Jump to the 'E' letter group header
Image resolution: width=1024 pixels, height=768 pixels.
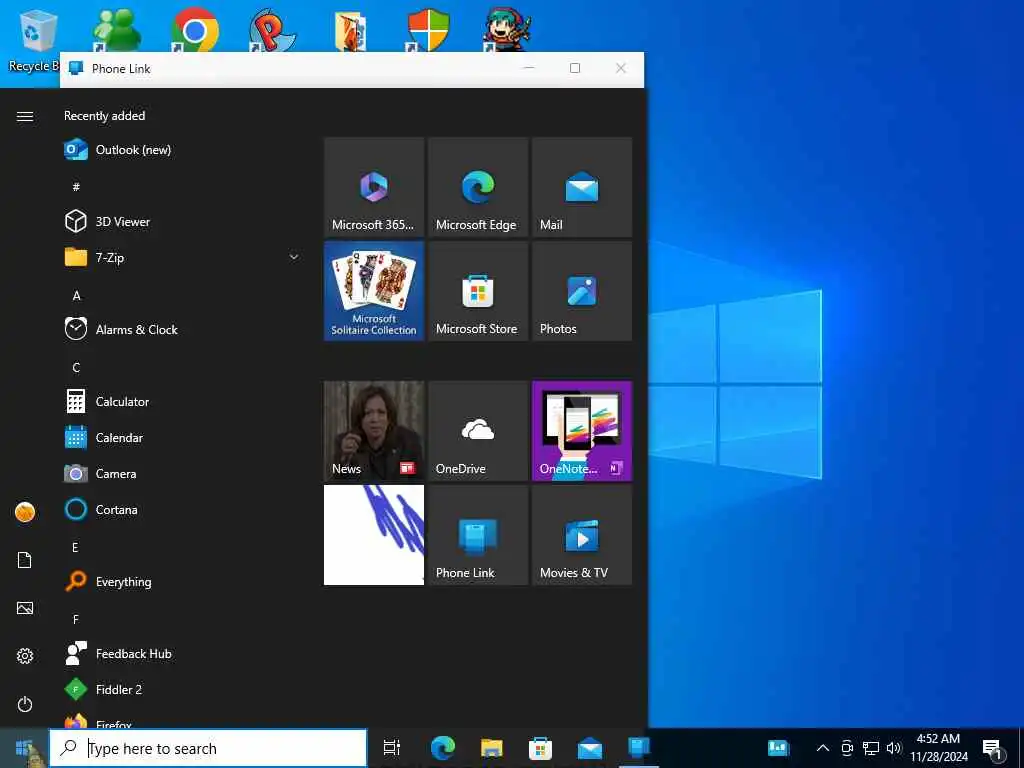75,547
